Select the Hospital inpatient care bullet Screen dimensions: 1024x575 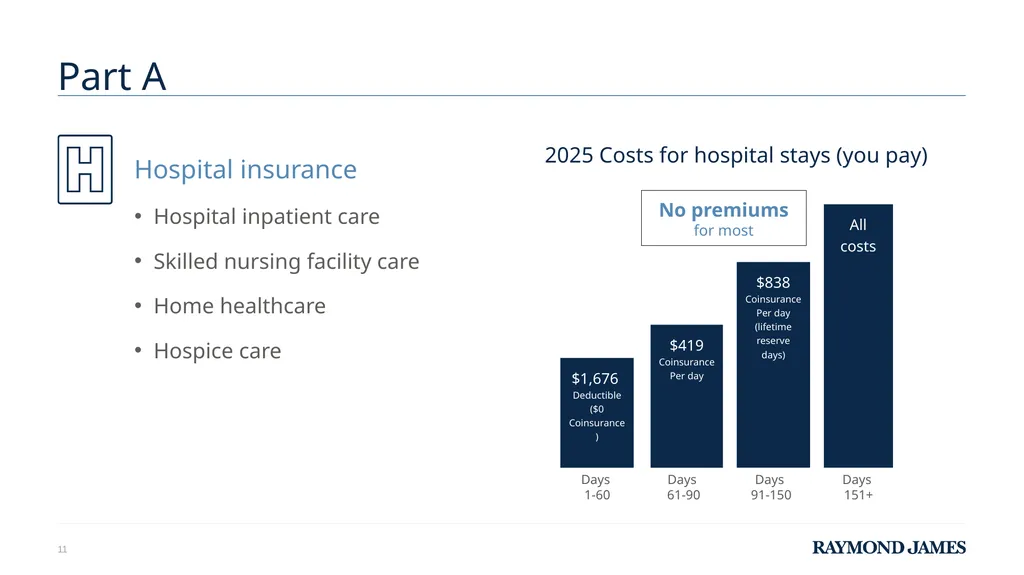266,216
